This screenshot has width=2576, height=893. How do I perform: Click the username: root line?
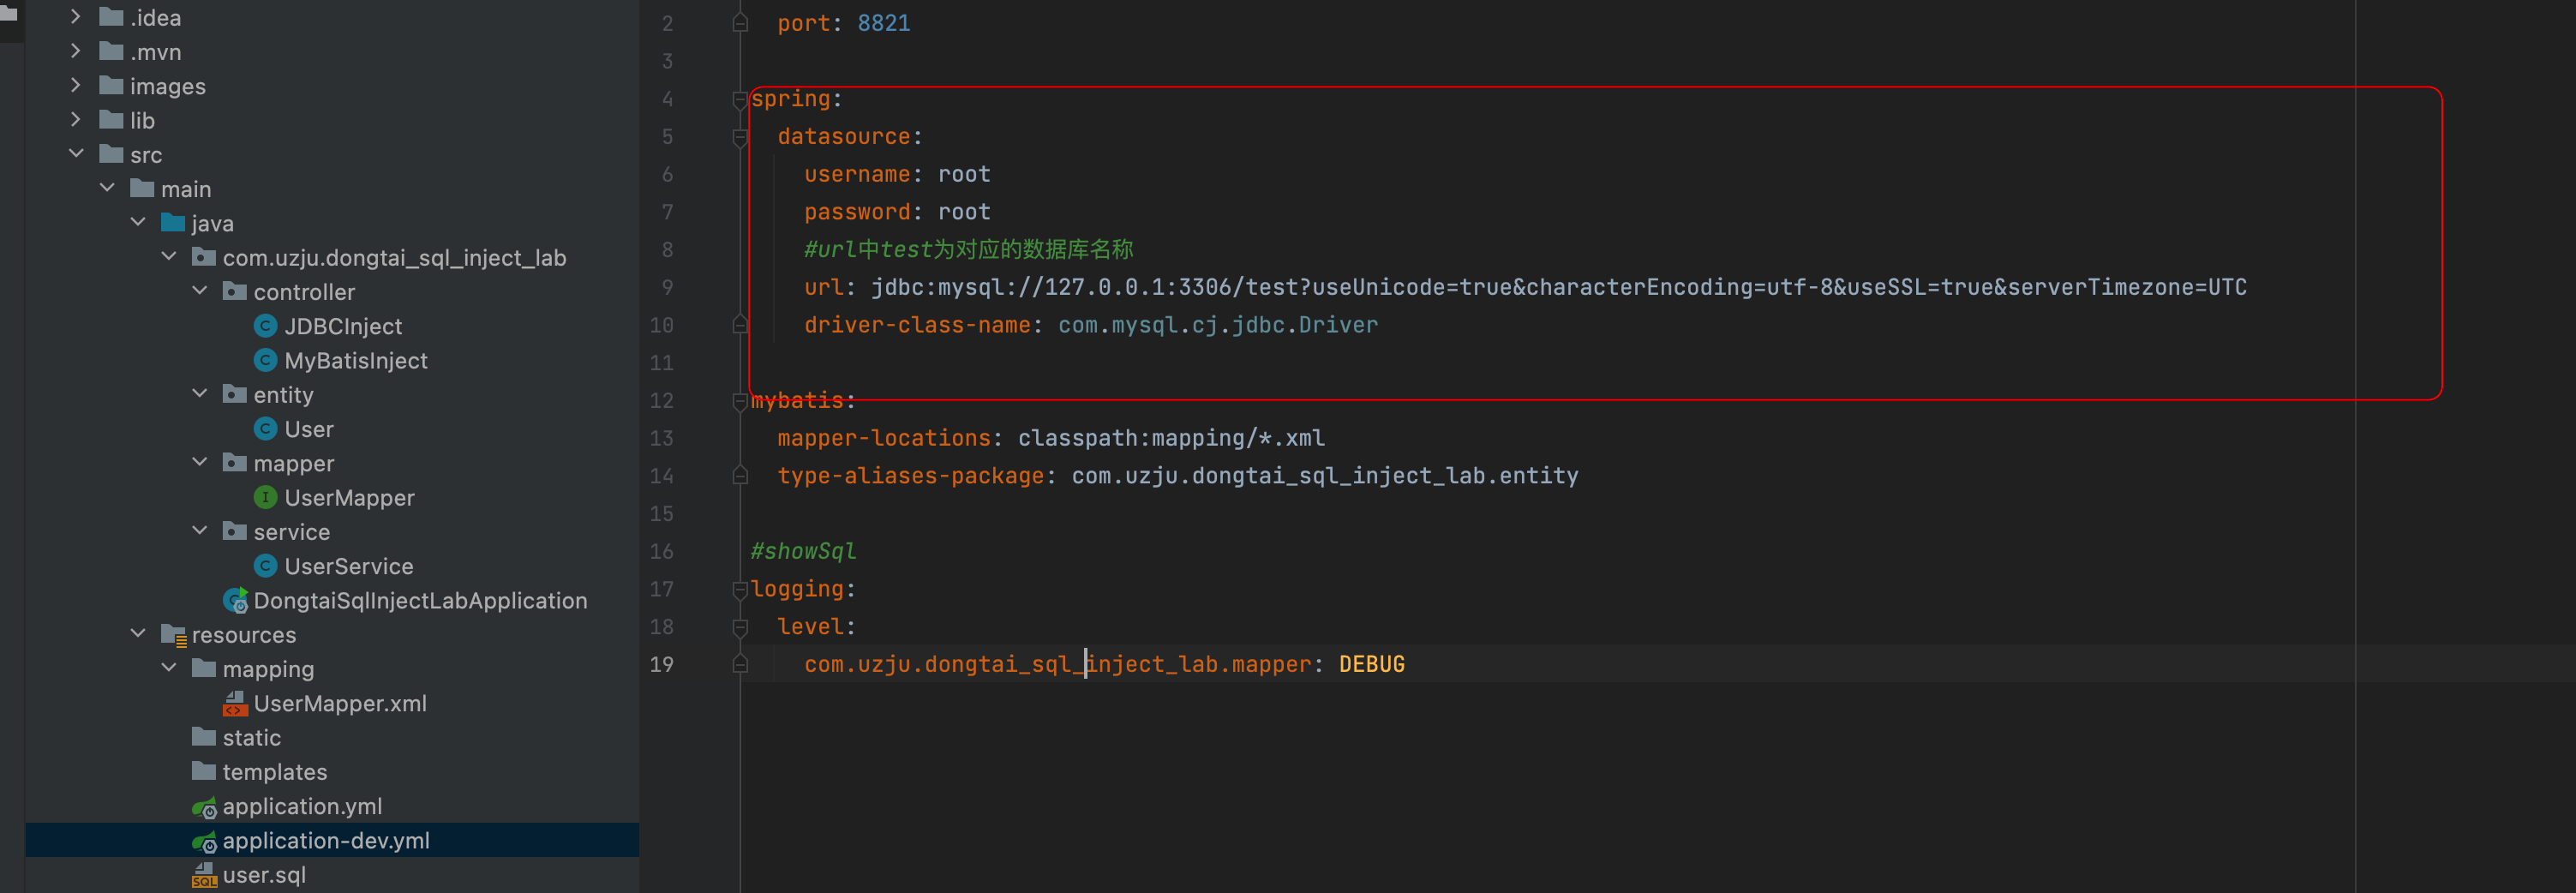pos(897,174)
